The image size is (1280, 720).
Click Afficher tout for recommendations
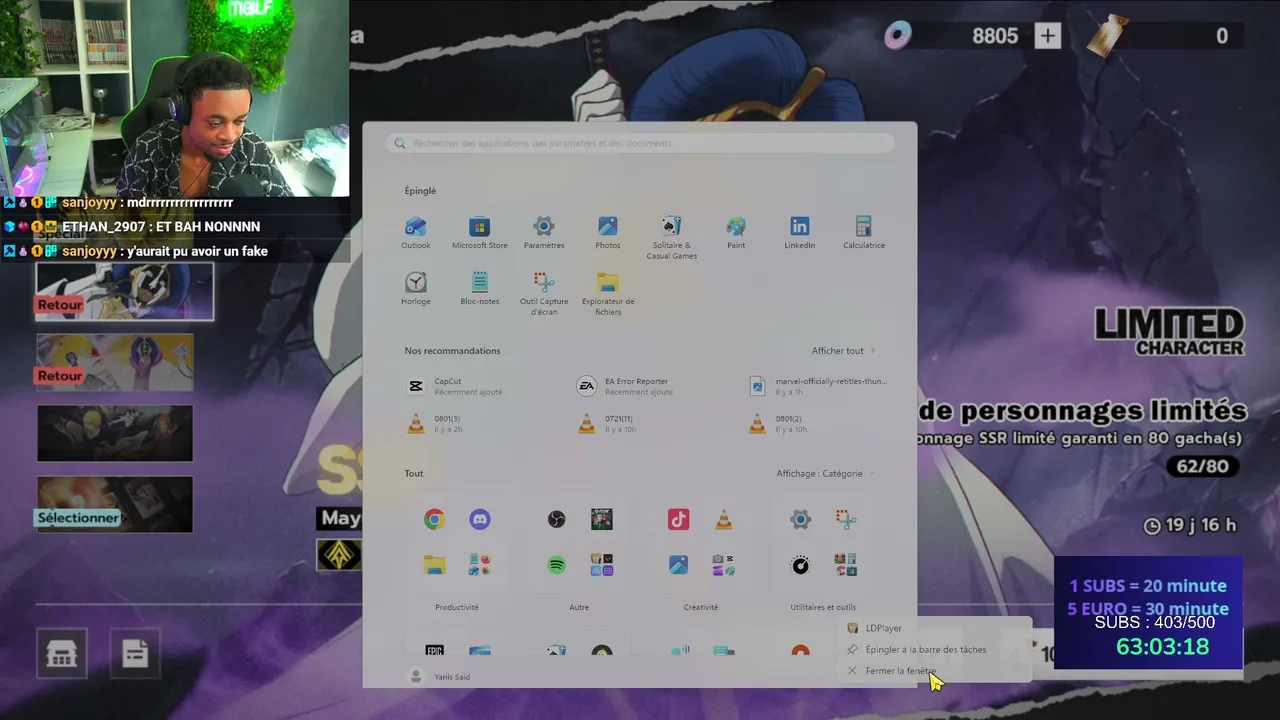pyautogui.click(x=843, y=351)
